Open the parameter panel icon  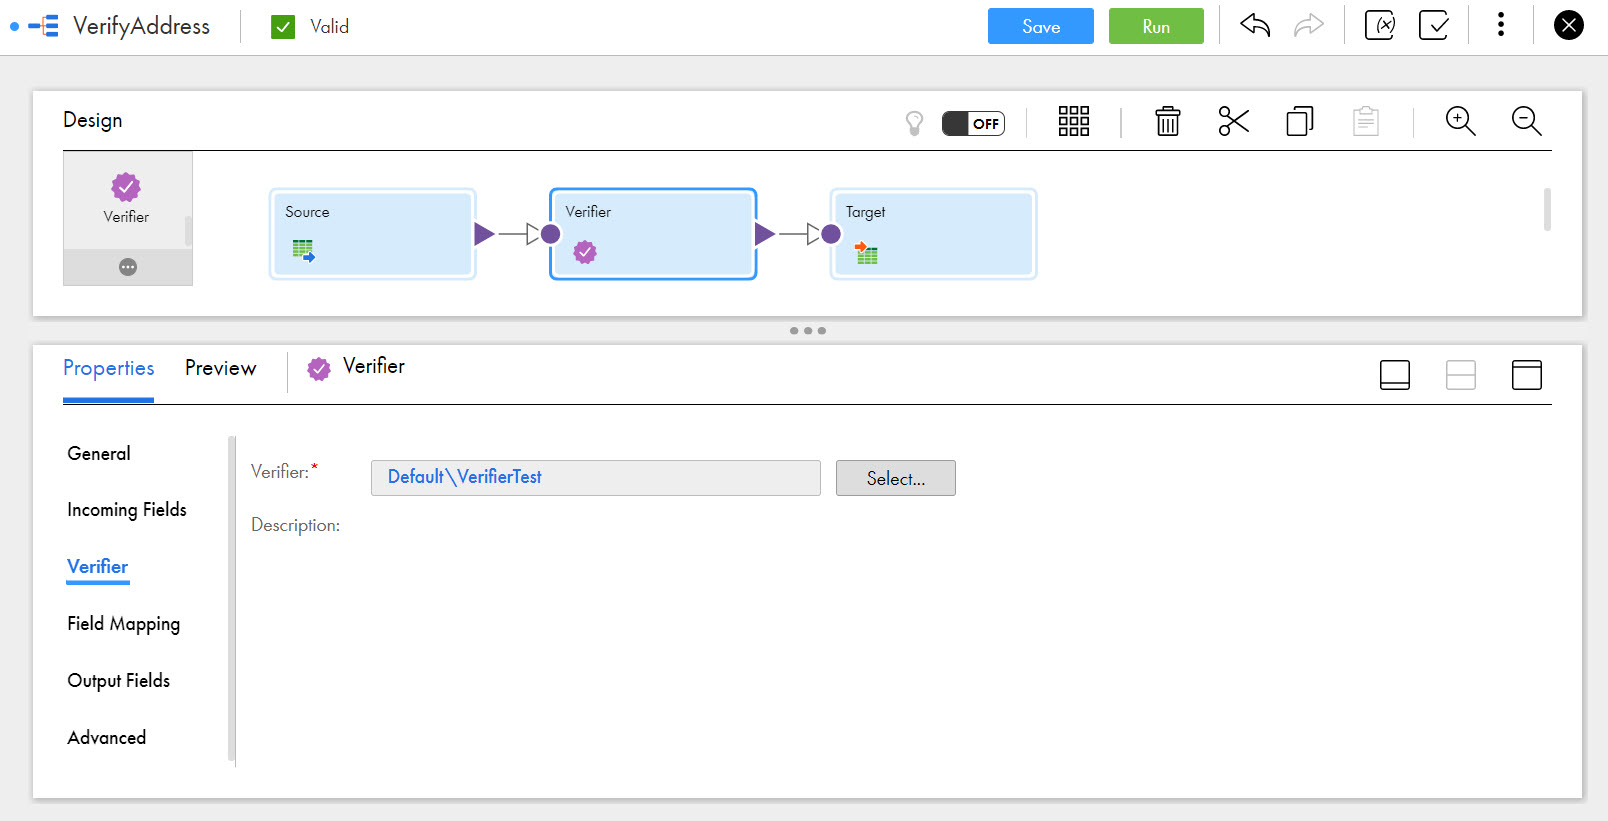pyautogui.click(x=1380, y=25)
